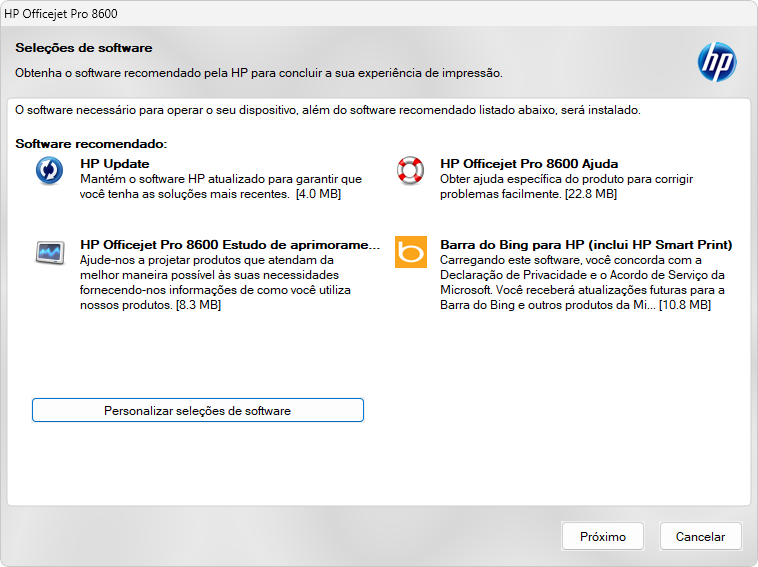758x567 pixels.
Task: Proceed with the Próximo button
Action: click(603, 537)
